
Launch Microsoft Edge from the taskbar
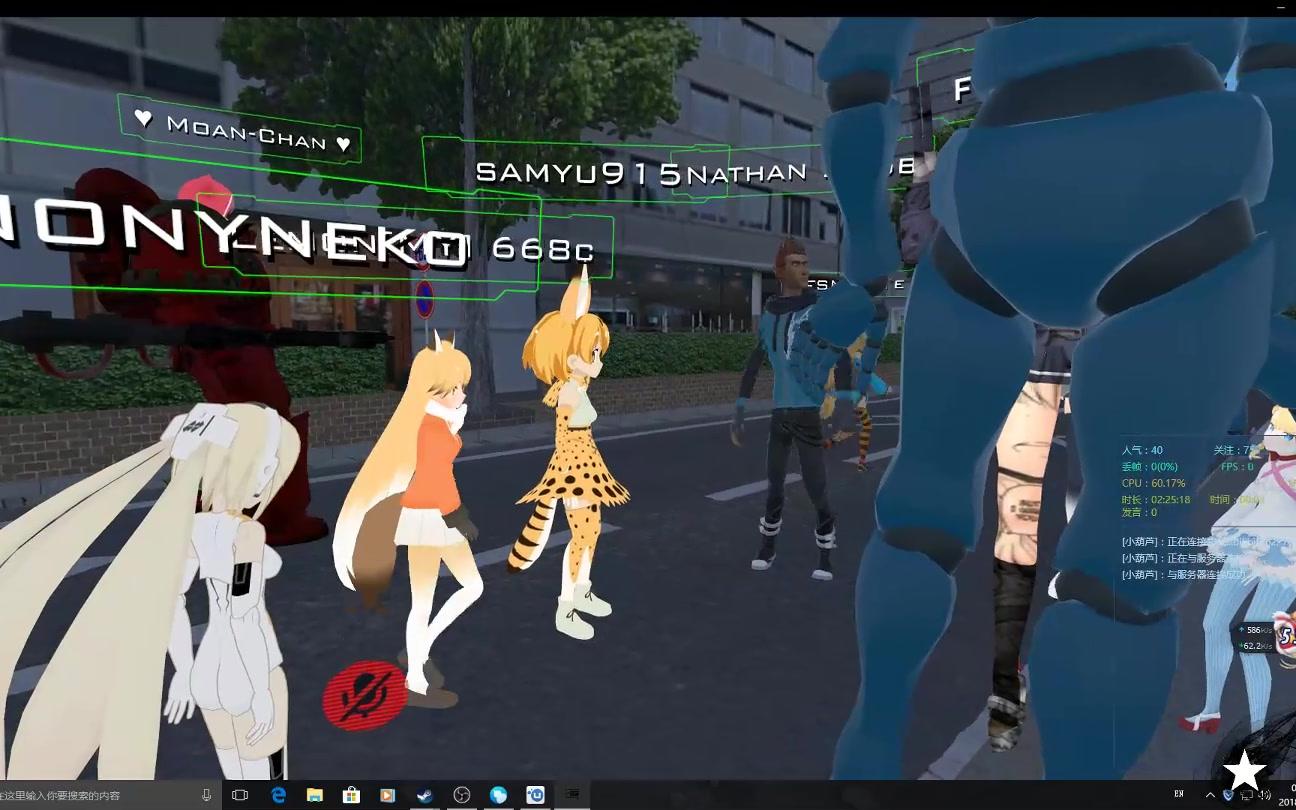point(279,795)
